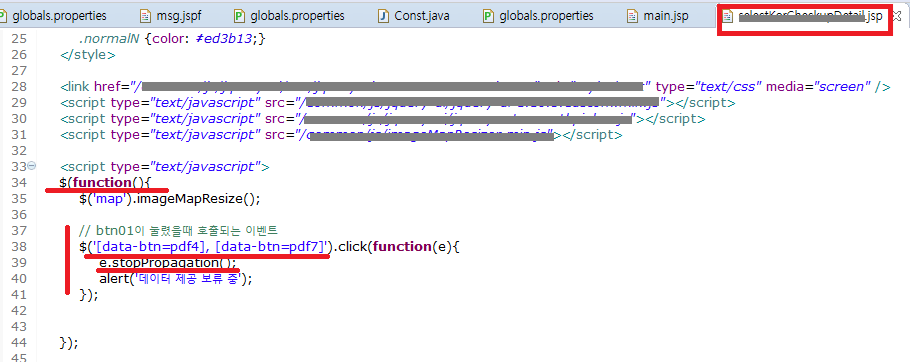Click line number 42 in the gutter
The width and height of the screenshot is (910, 362).
click(19, 310)
